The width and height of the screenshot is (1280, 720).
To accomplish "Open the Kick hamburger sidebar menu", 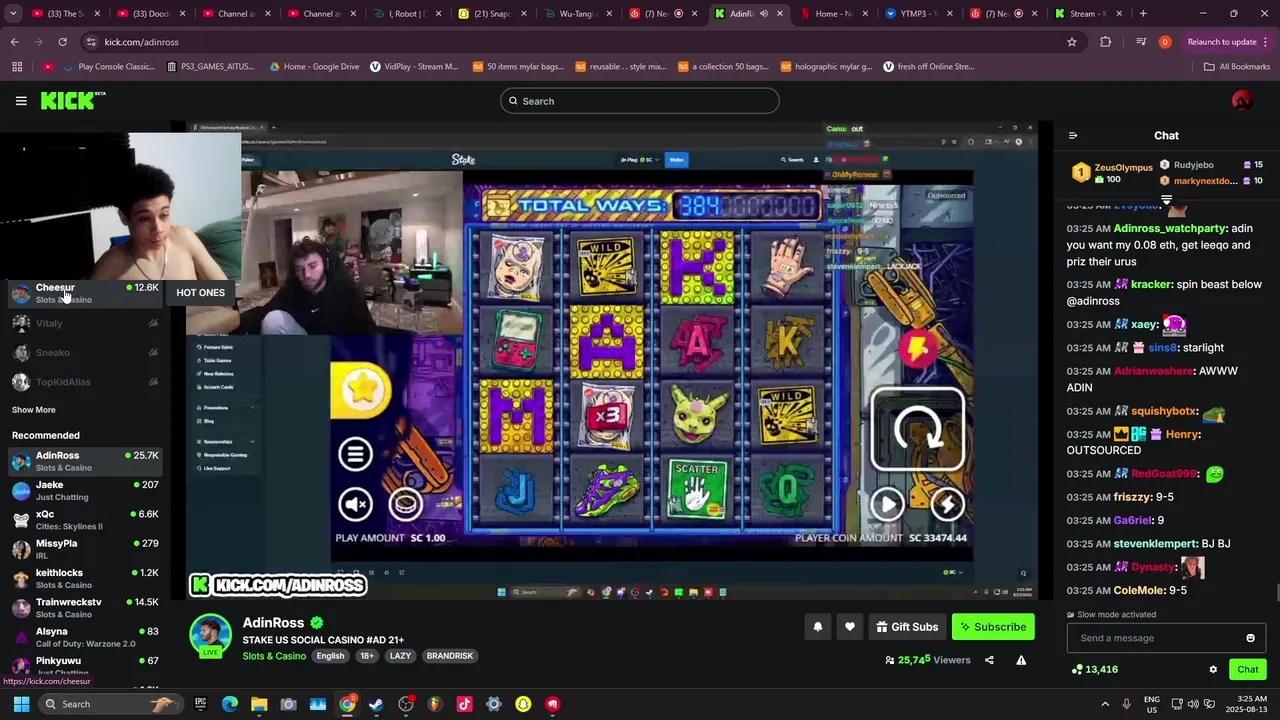I will pyautogui.click(x=21, y=101).
